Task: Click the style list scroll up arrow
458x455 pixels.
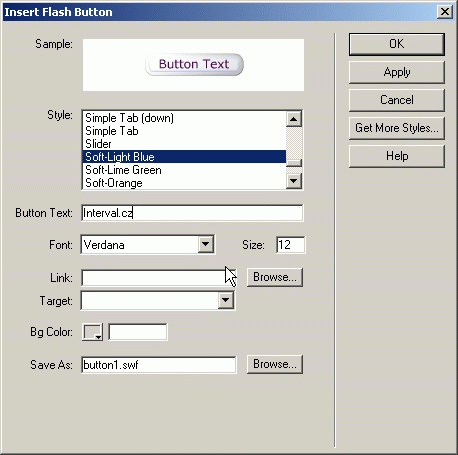Action: [x=294, y=119]
